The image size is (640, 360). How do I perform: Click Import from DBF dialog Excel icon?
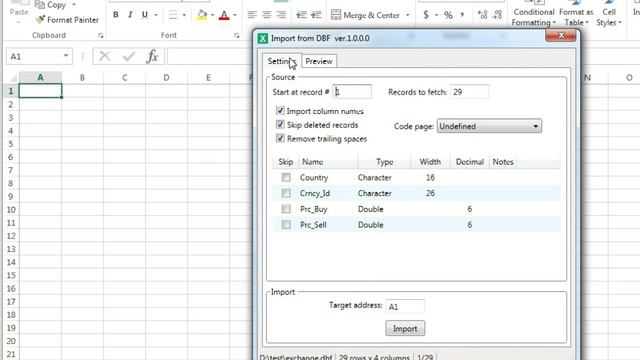(x=263, y=38)
